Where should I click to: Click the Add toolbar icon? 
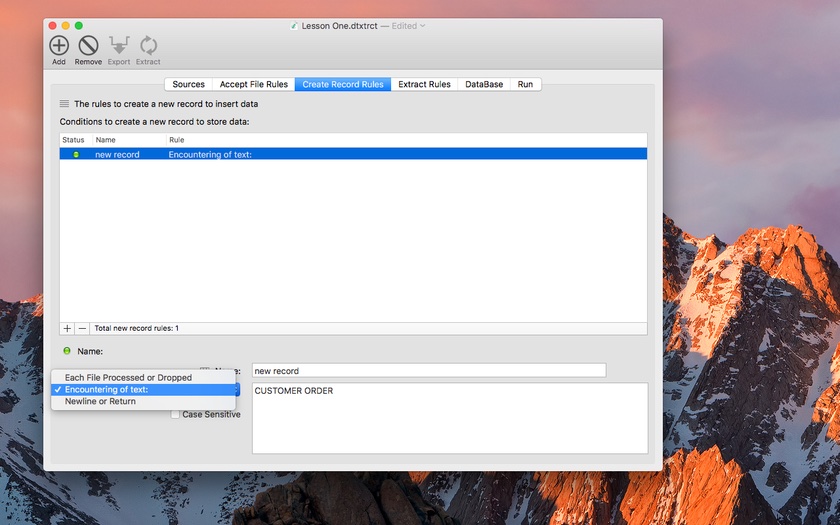(59, 45)
